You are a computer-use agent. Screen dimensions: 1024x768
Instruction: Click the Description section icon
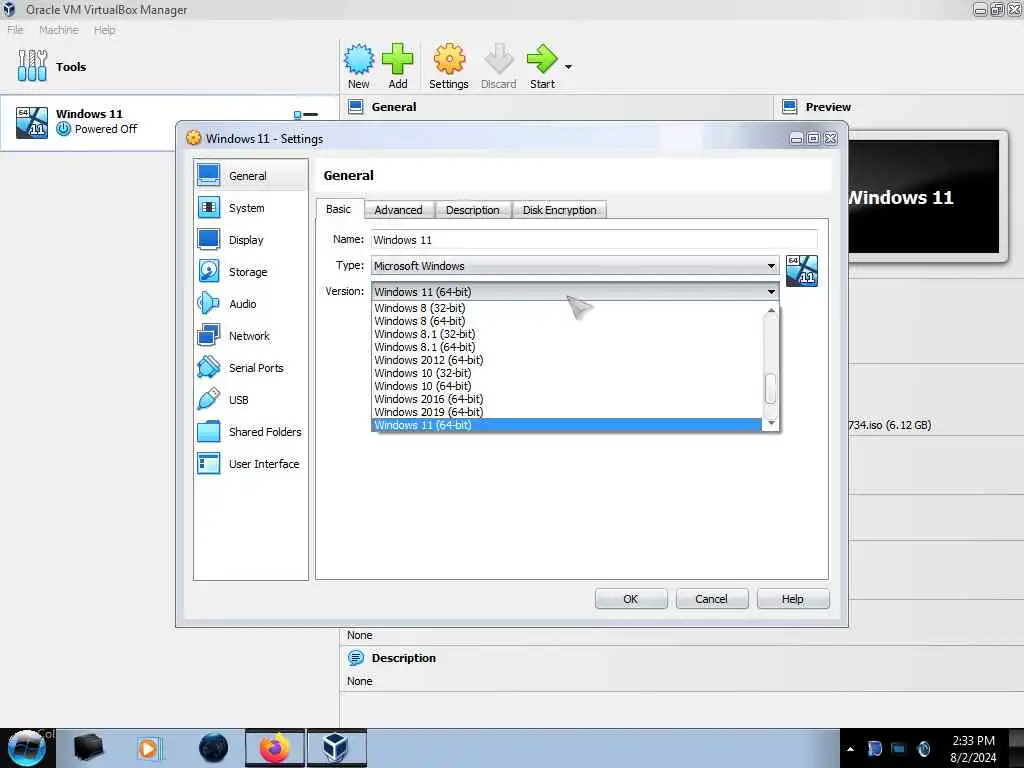[356, 658]
